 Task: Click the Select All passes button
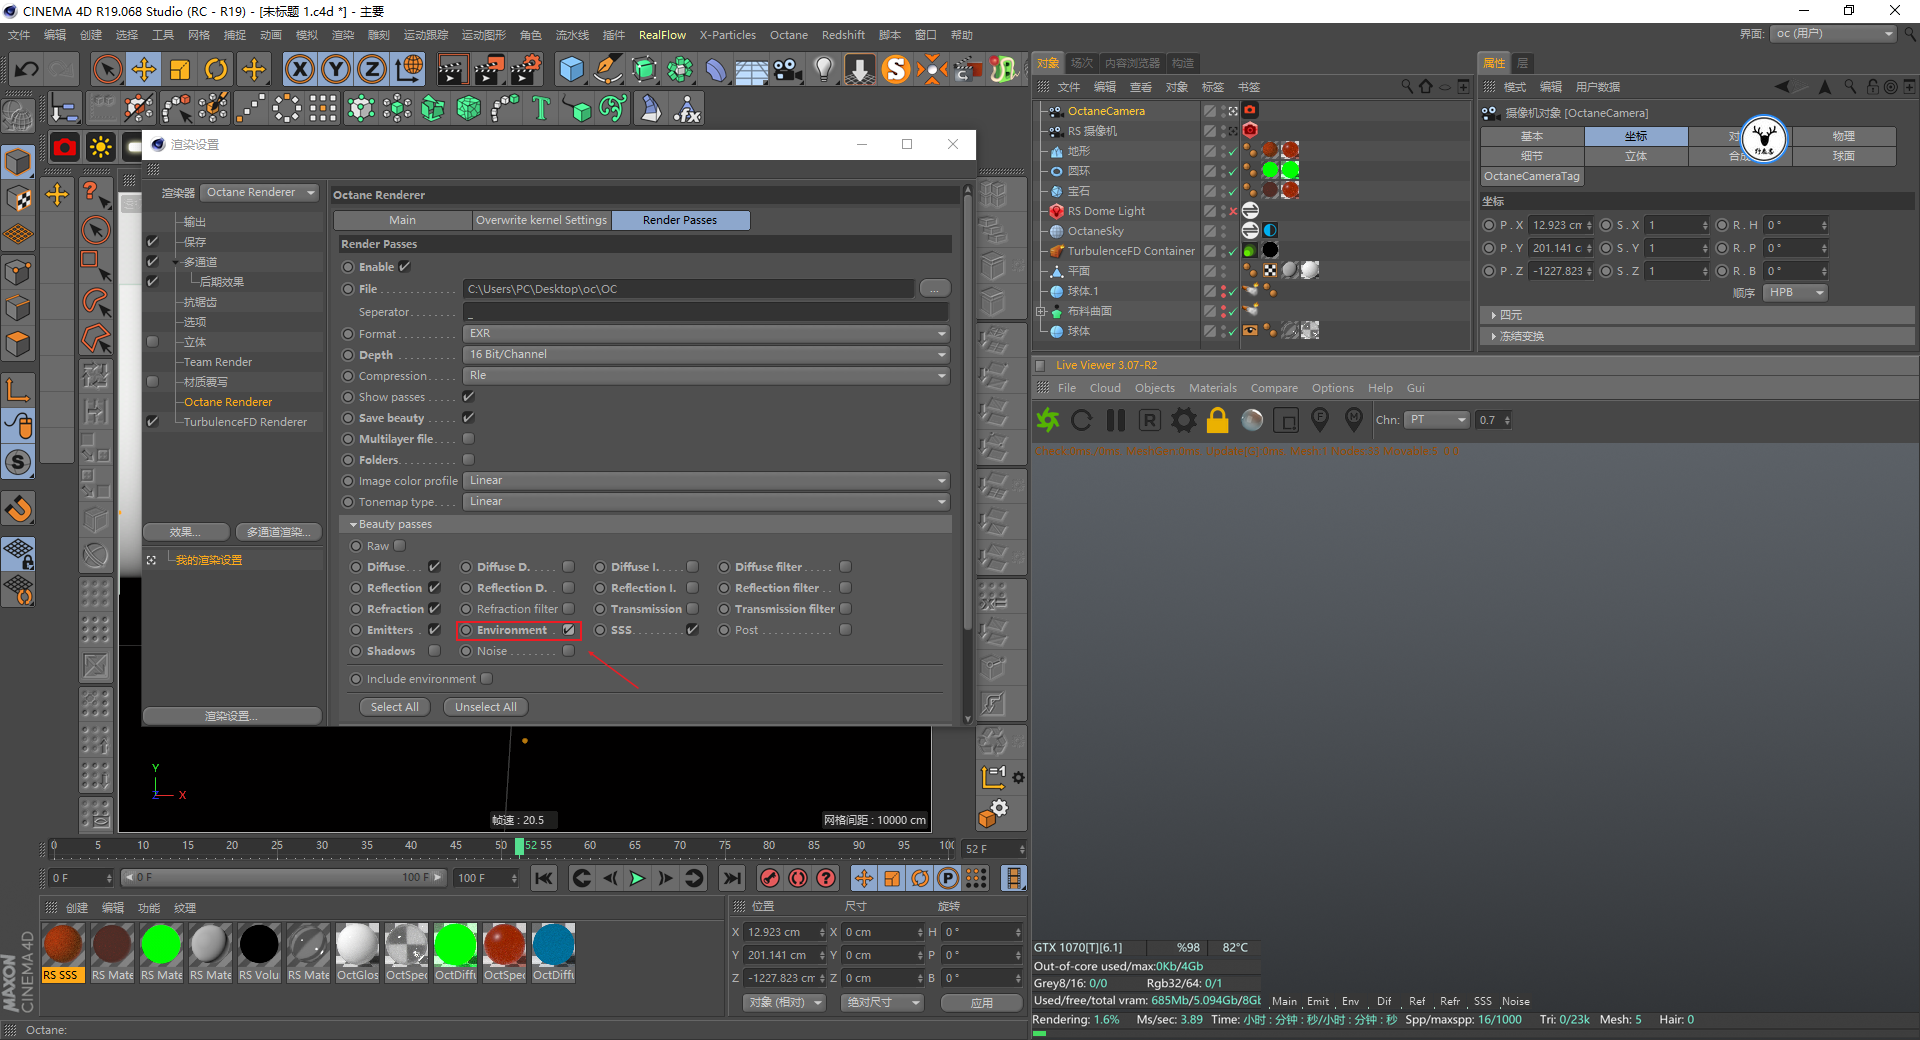point(394,707)
